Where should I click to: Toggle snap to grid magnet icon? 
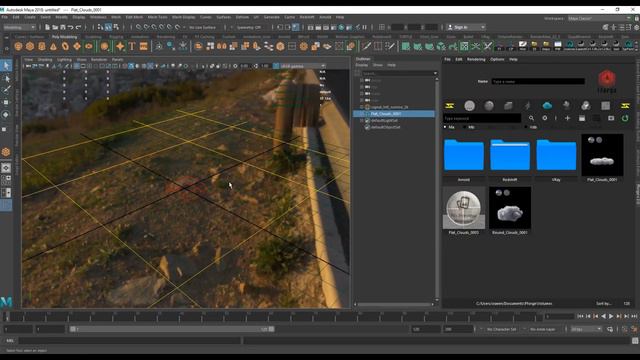138,27
